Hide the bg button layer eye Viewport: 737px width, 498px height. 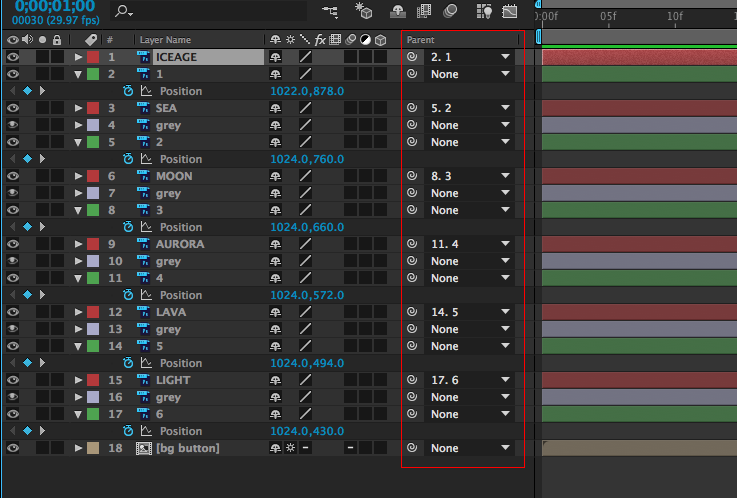tap(13, 448)
